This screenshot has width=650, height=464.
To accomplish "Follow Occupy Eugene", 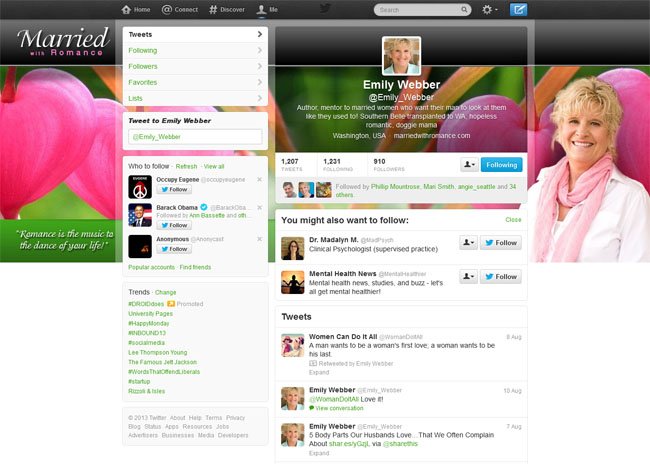I will 174,189.
